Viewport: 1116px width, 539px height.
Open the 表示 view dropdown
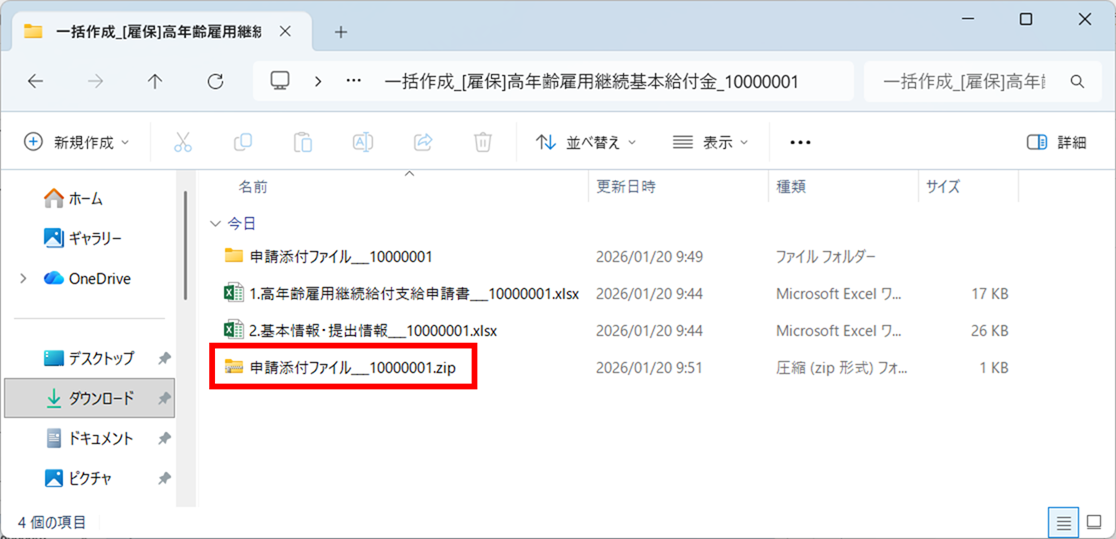pyautogui.click(x=710, y=142)
